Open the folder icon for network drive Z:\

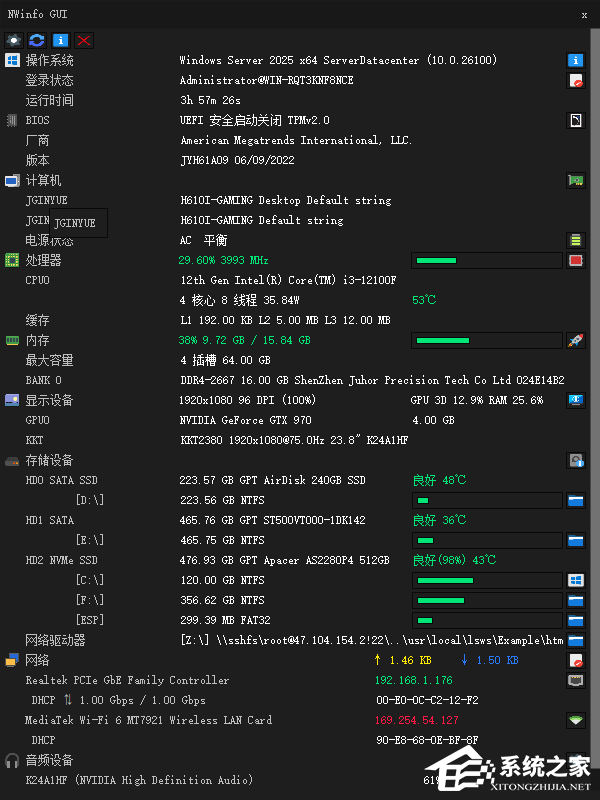pyautogui.click(x=576, y=640)
